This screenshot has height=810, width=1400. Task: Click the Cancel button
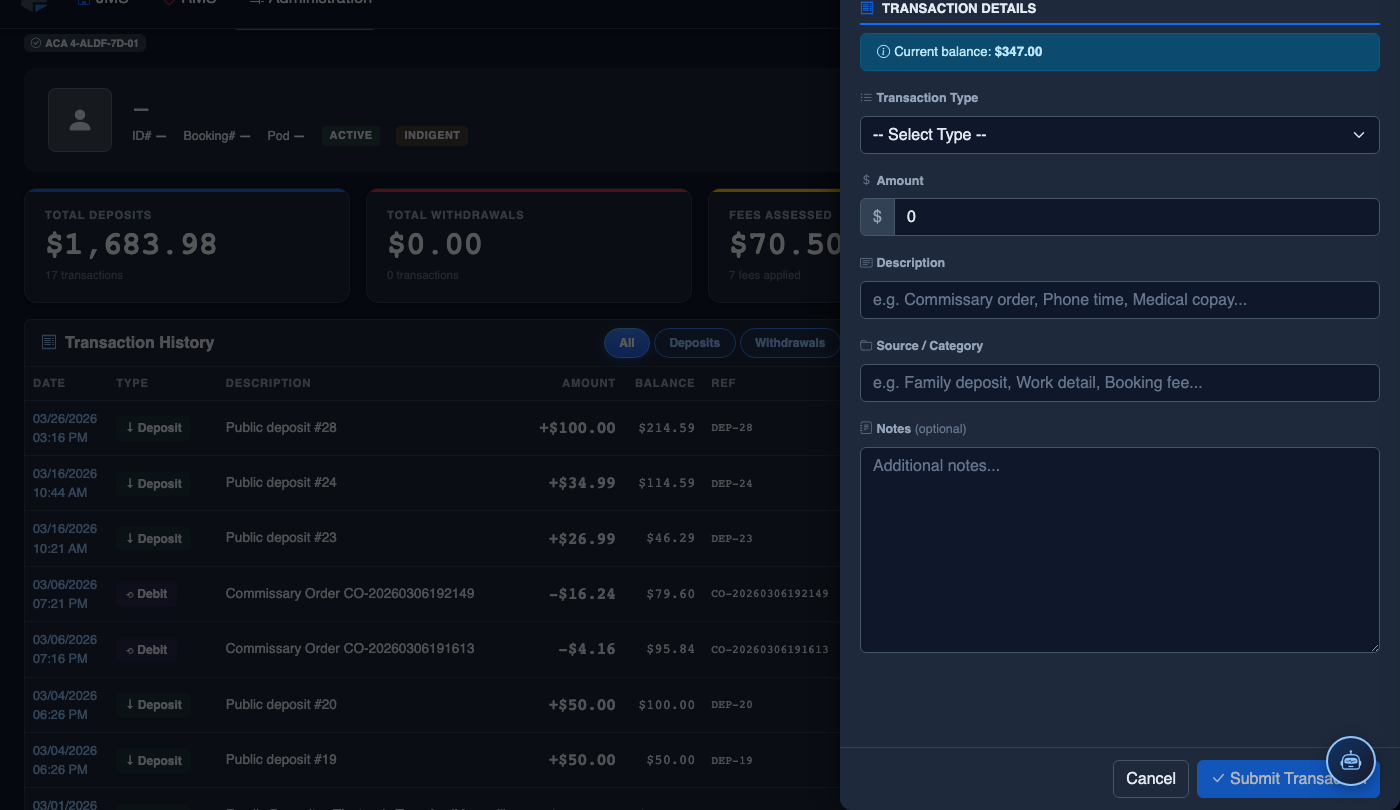click(x=1151, y=779)
